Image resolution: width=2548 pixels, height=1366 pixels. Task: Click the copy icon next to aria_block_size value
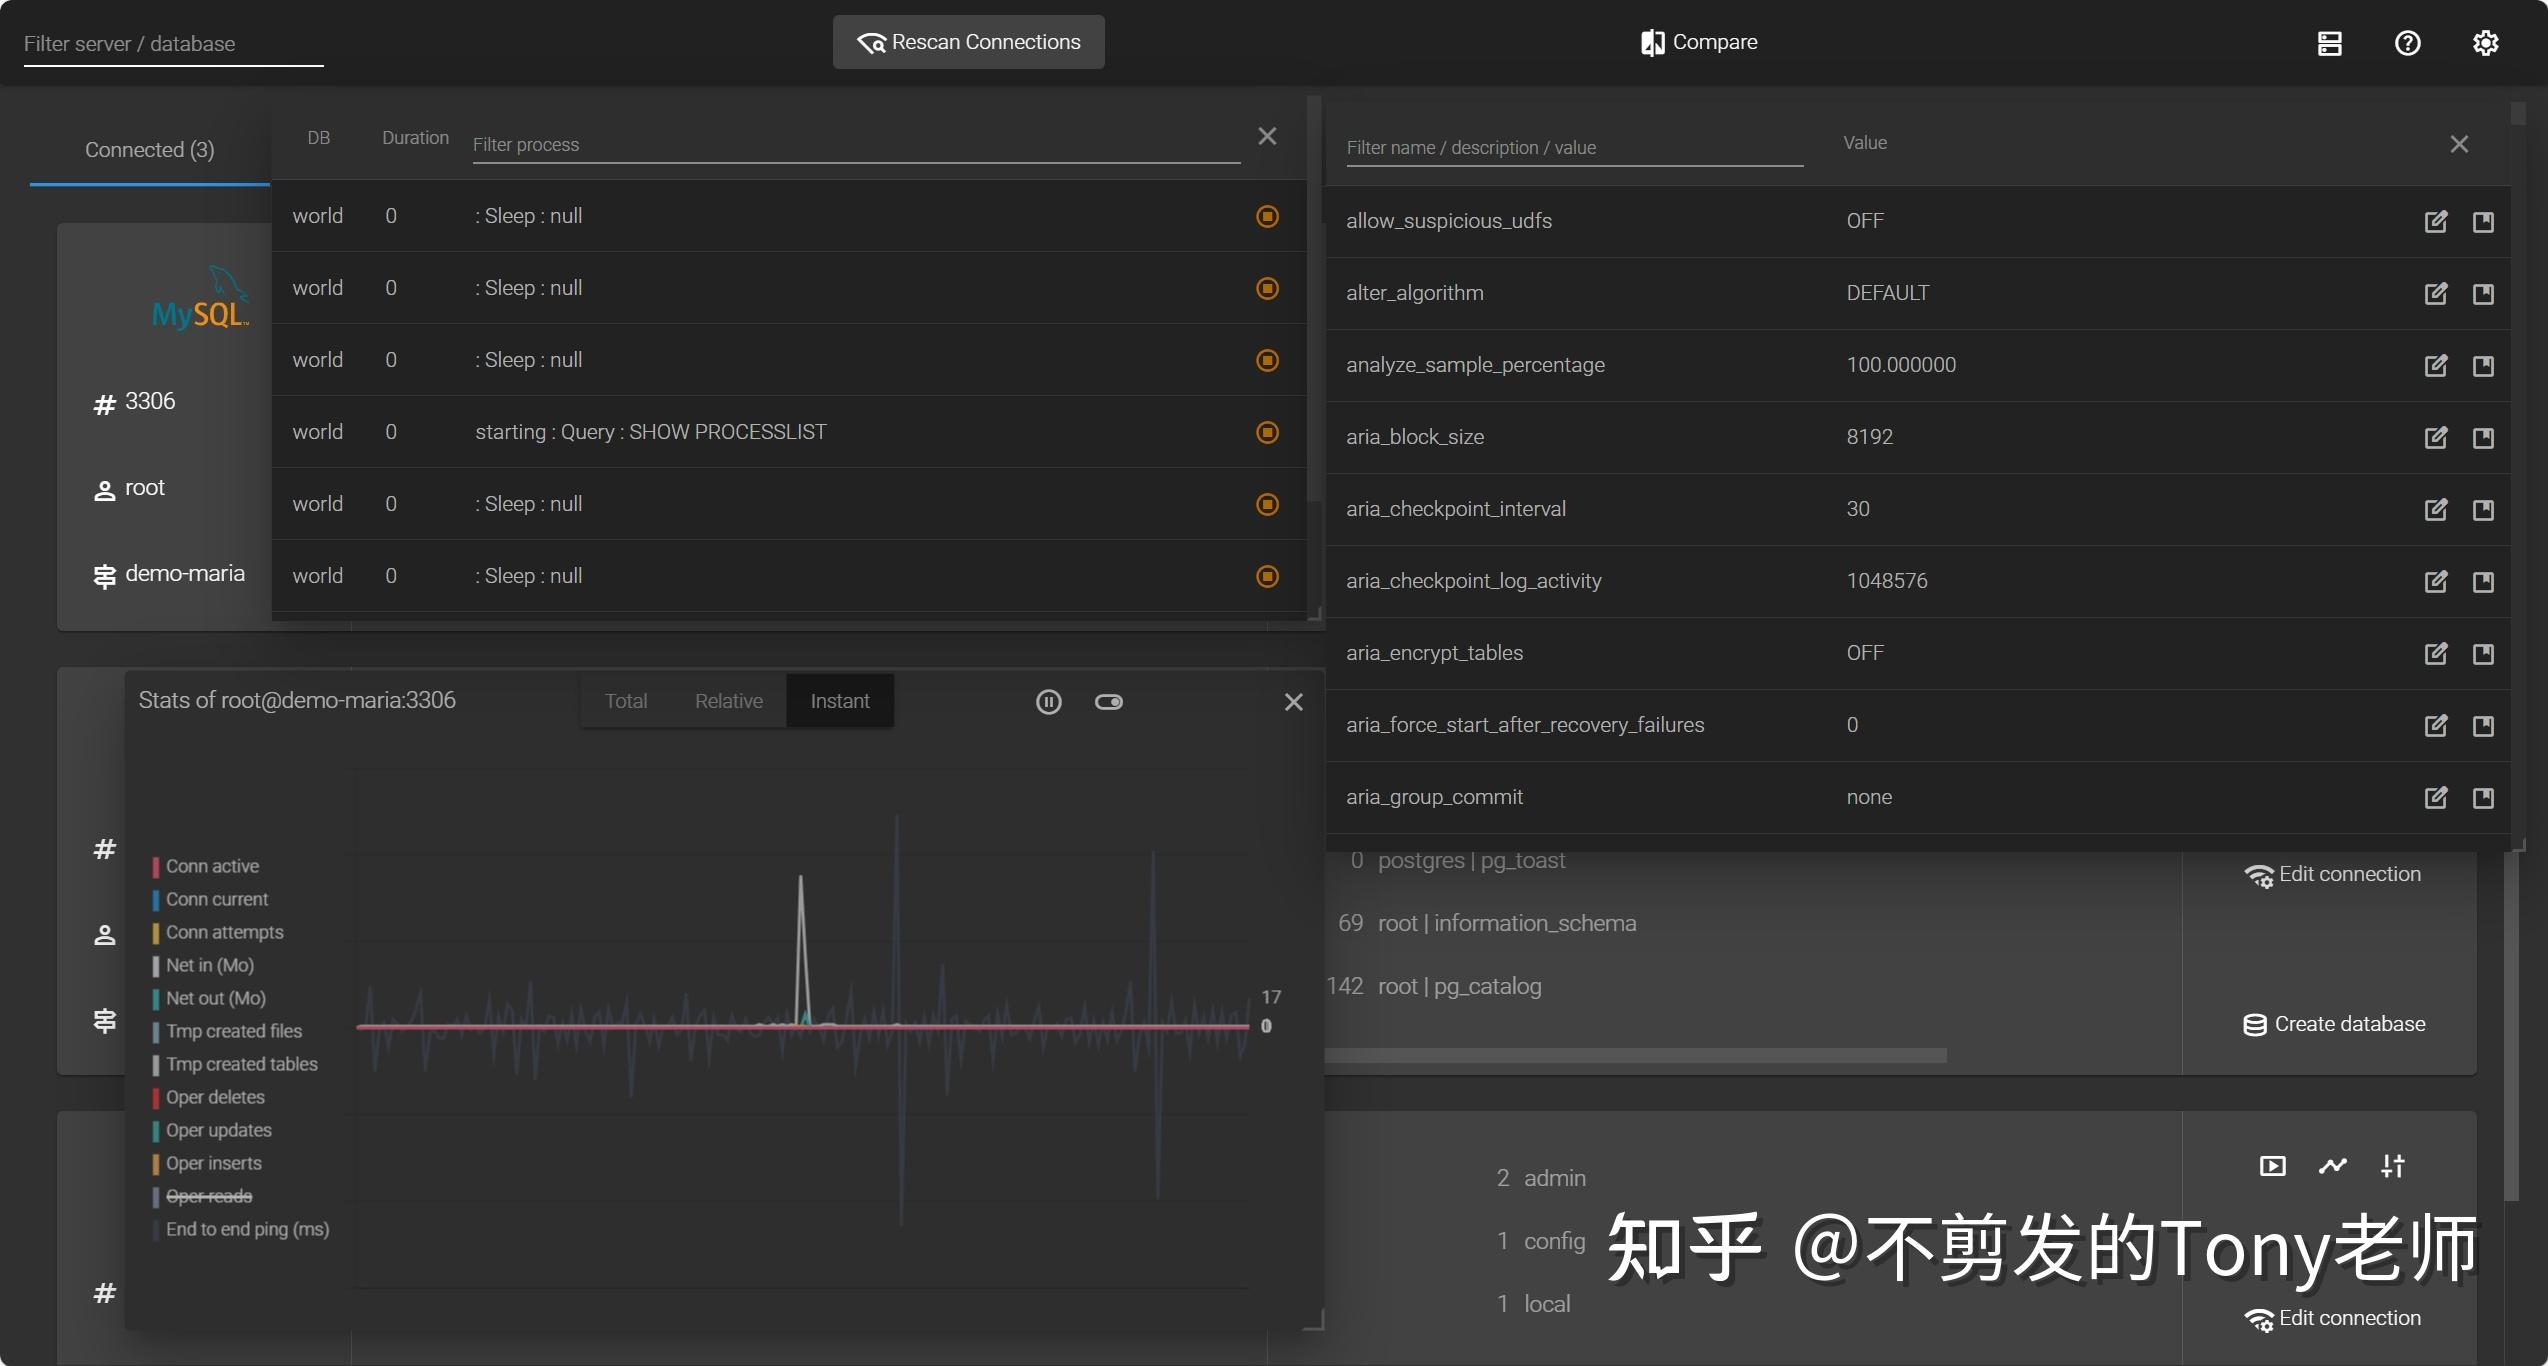click(x=2484, y=438)
